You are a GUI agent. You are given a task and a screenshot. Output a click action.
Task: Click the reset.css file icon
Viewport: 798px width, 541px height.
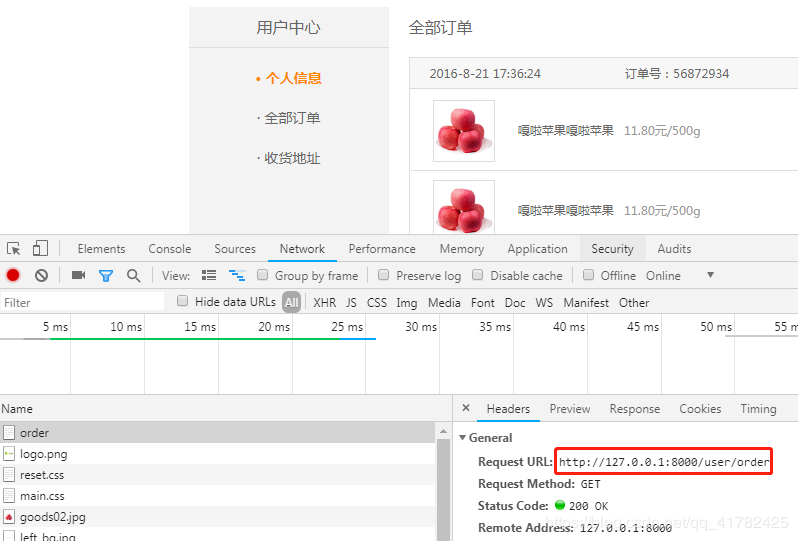click(x=9, y=475)
